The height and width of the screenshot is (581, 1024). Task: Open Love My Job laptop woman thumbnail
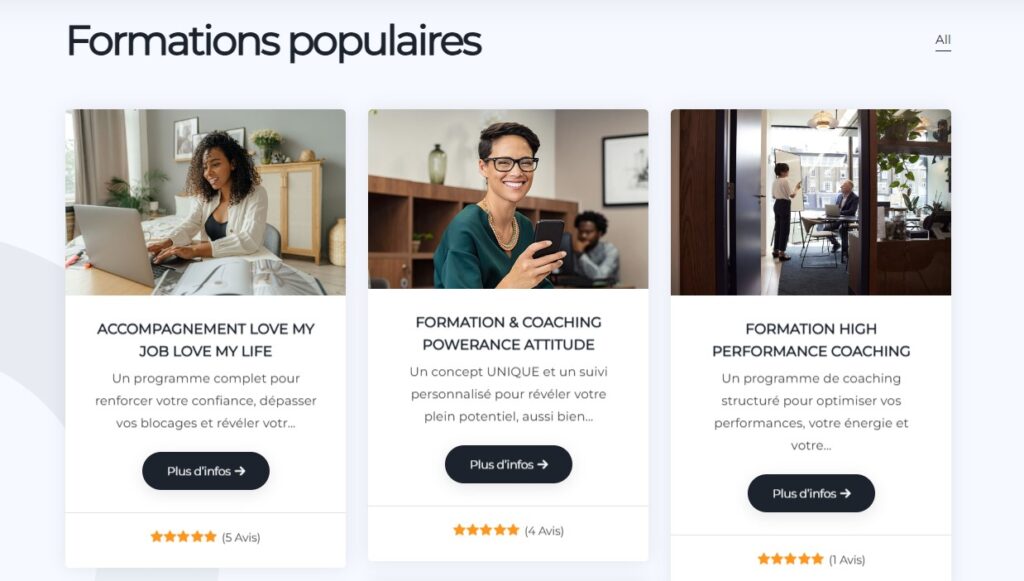pyautogui.click(x=205, y=202)
